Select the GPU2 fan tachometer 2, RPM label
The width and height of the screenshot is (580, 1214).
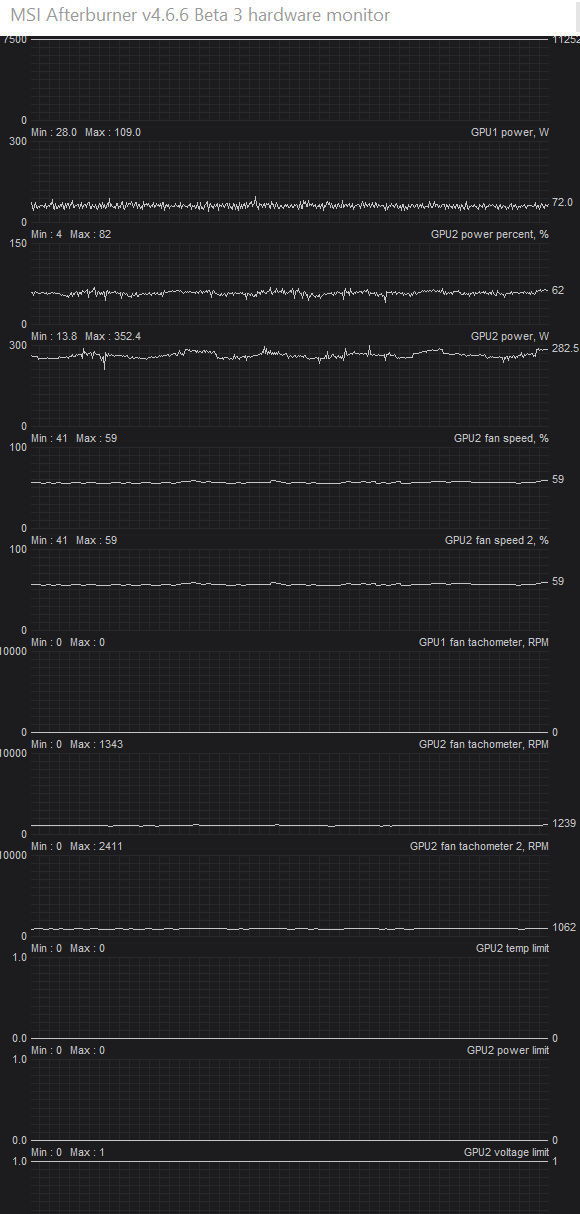click(479, 846)
